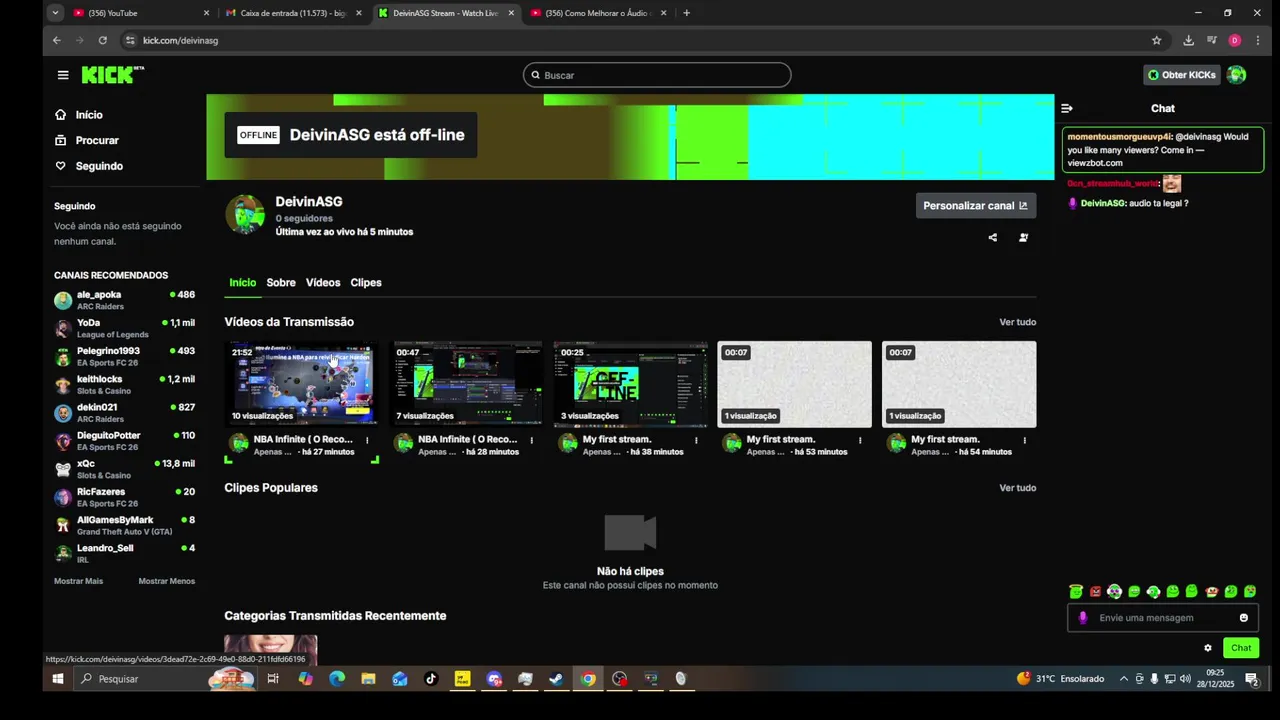Open the 21:52 NBA Infinite video thumbnail
Viewport: 1280px width, 720px height.
(303, 384)
